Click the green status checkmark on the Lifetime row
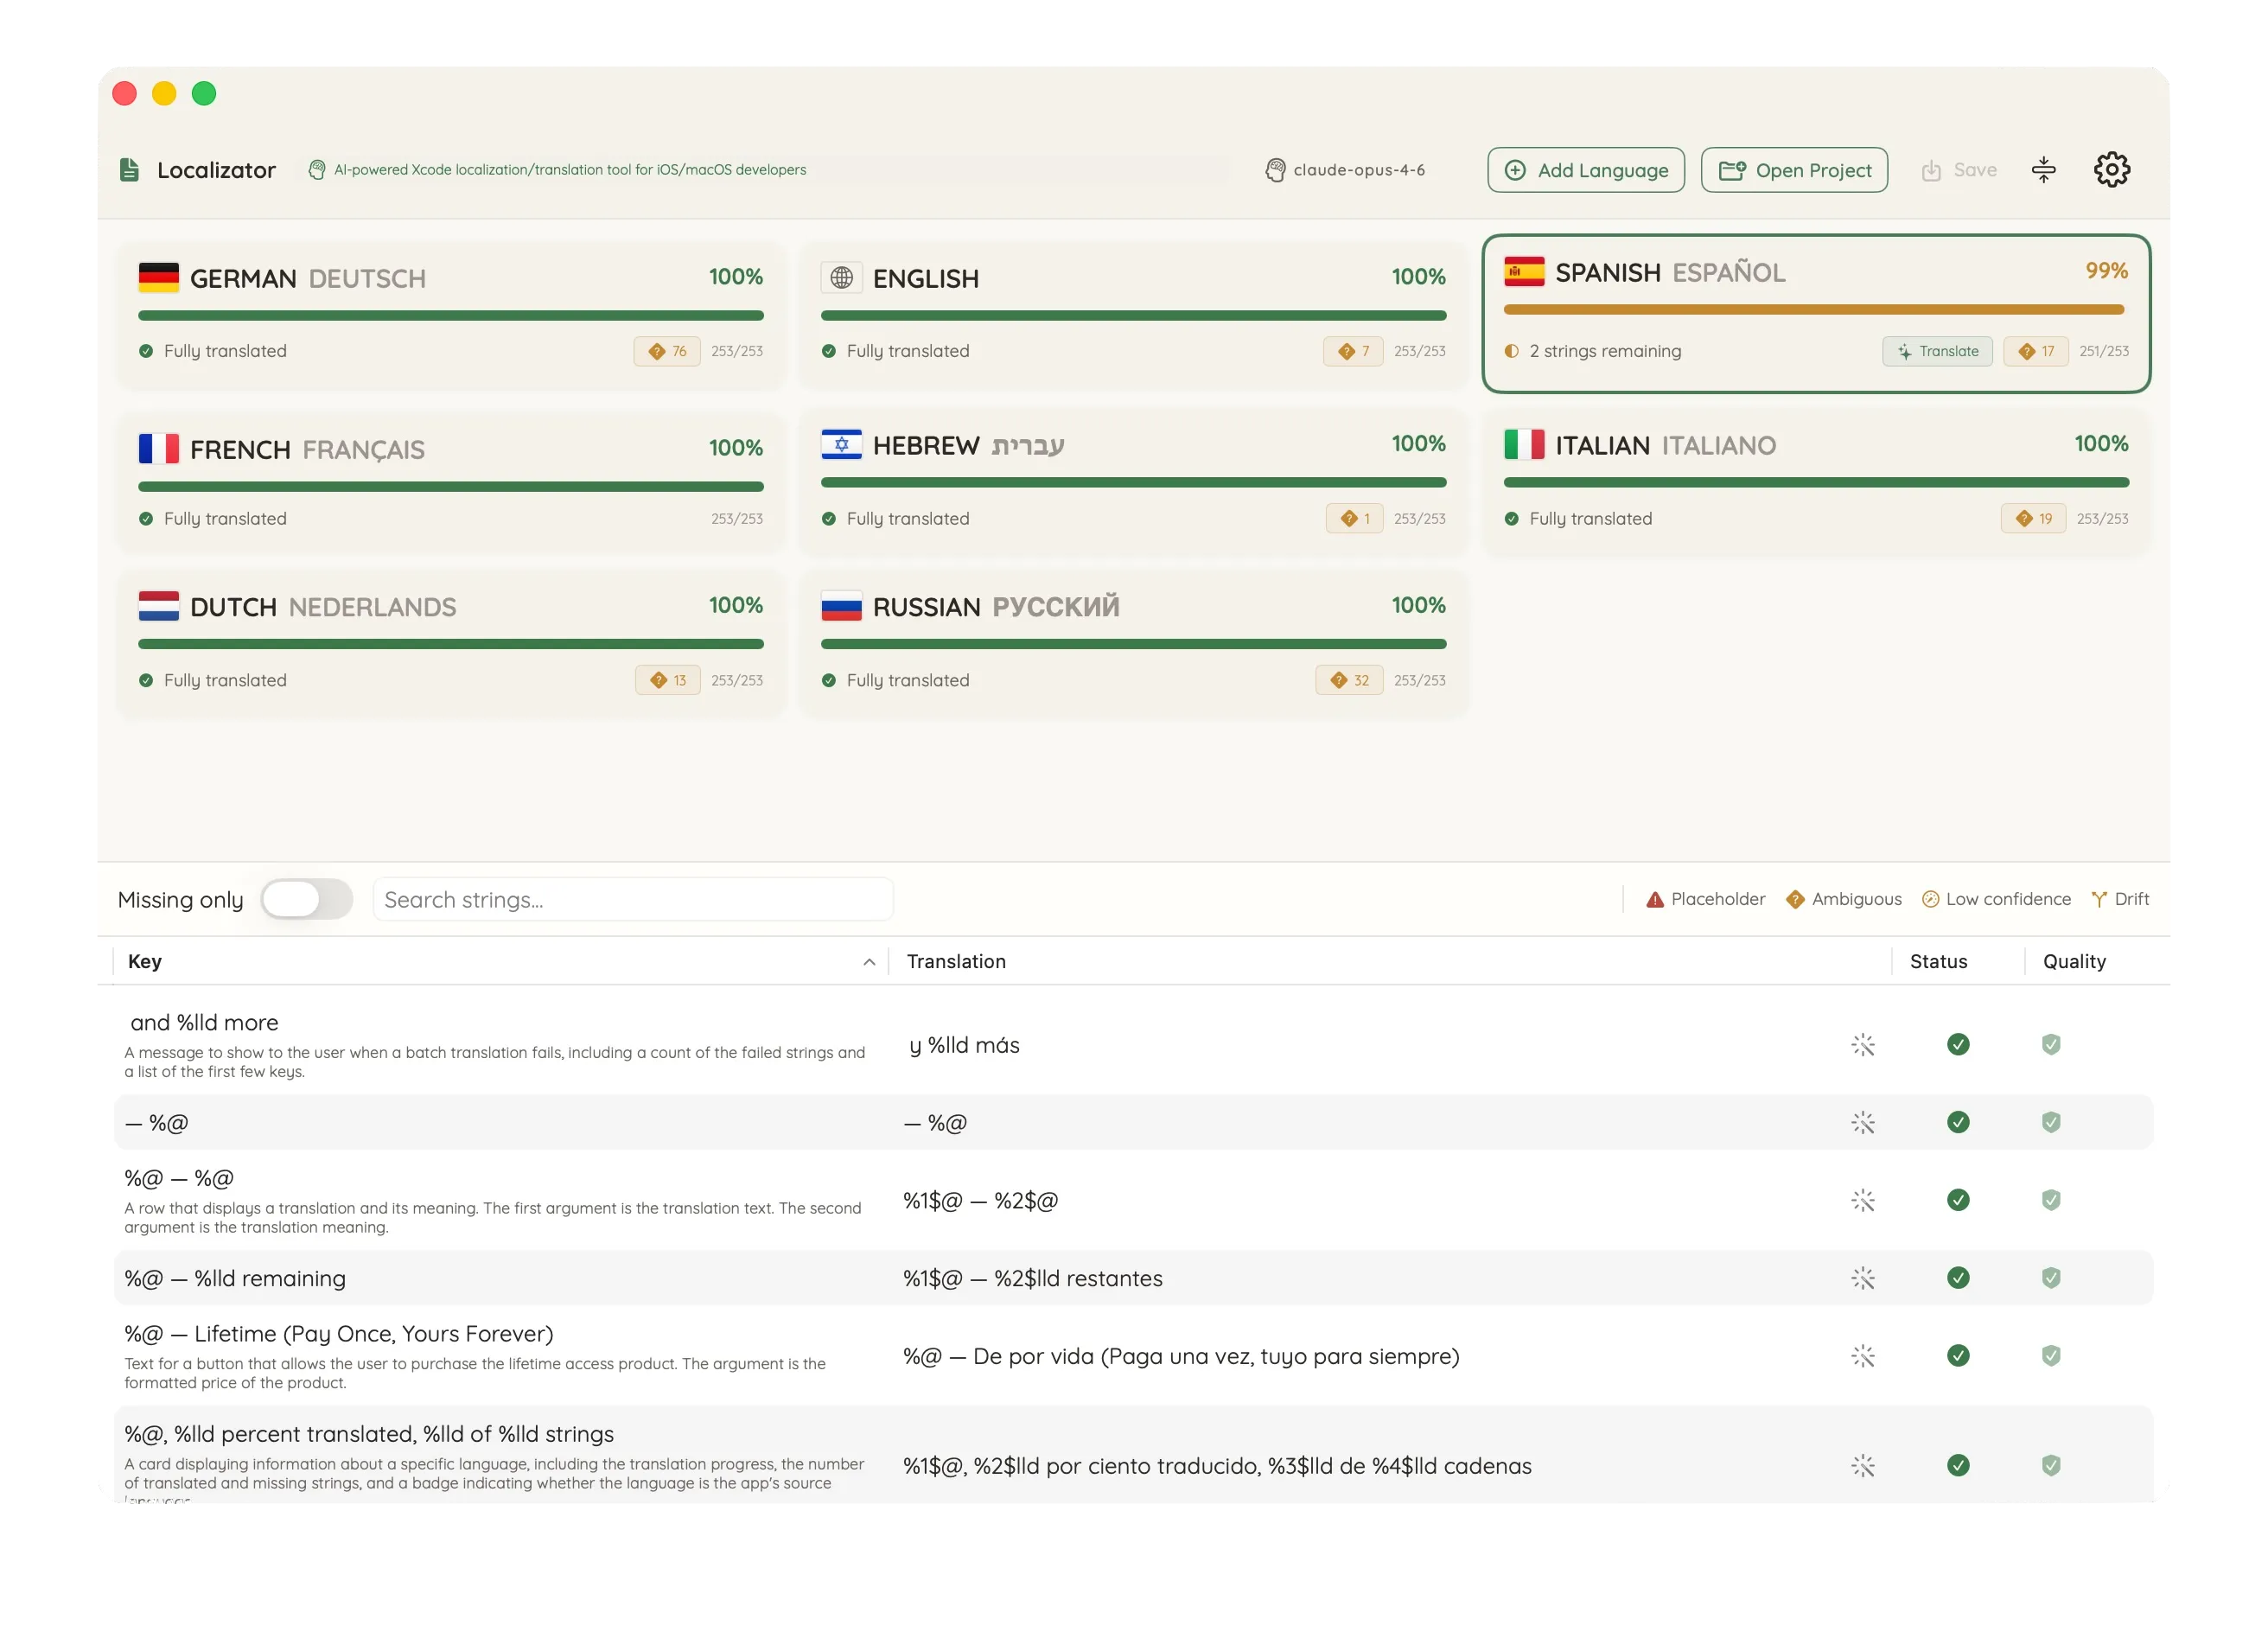The width and height of the screenshot is (2268, 1632). pos(1958,1356)
